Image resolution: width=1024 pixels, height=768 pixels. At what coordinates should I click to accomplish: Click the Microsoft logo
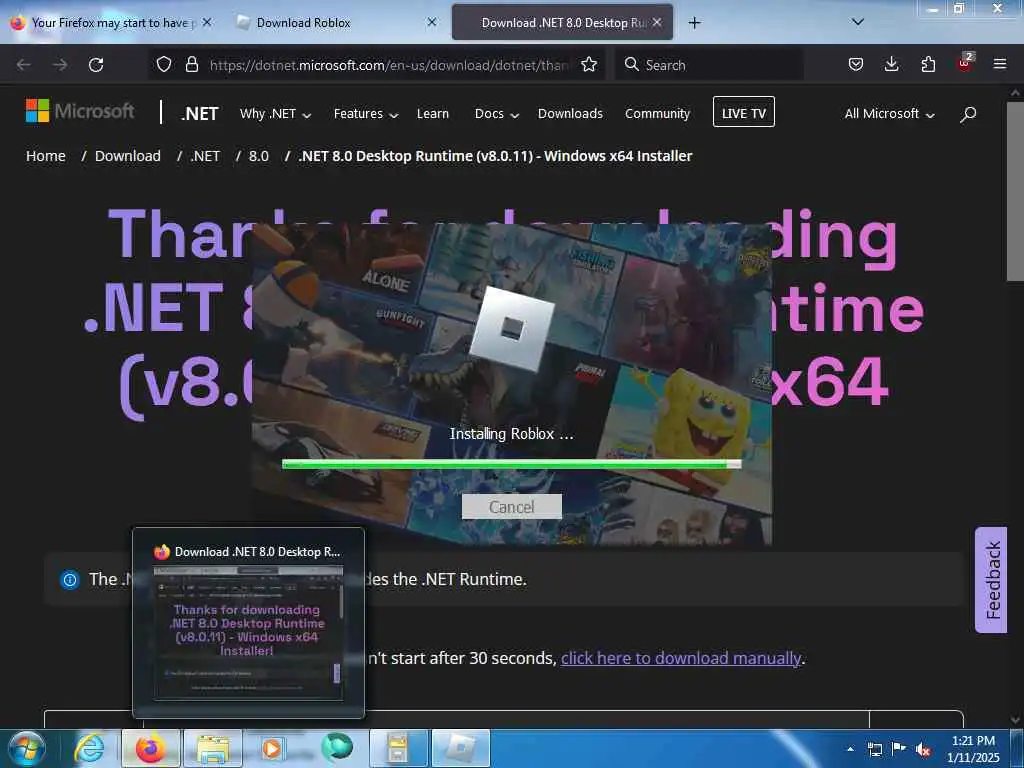coord(80,111)
